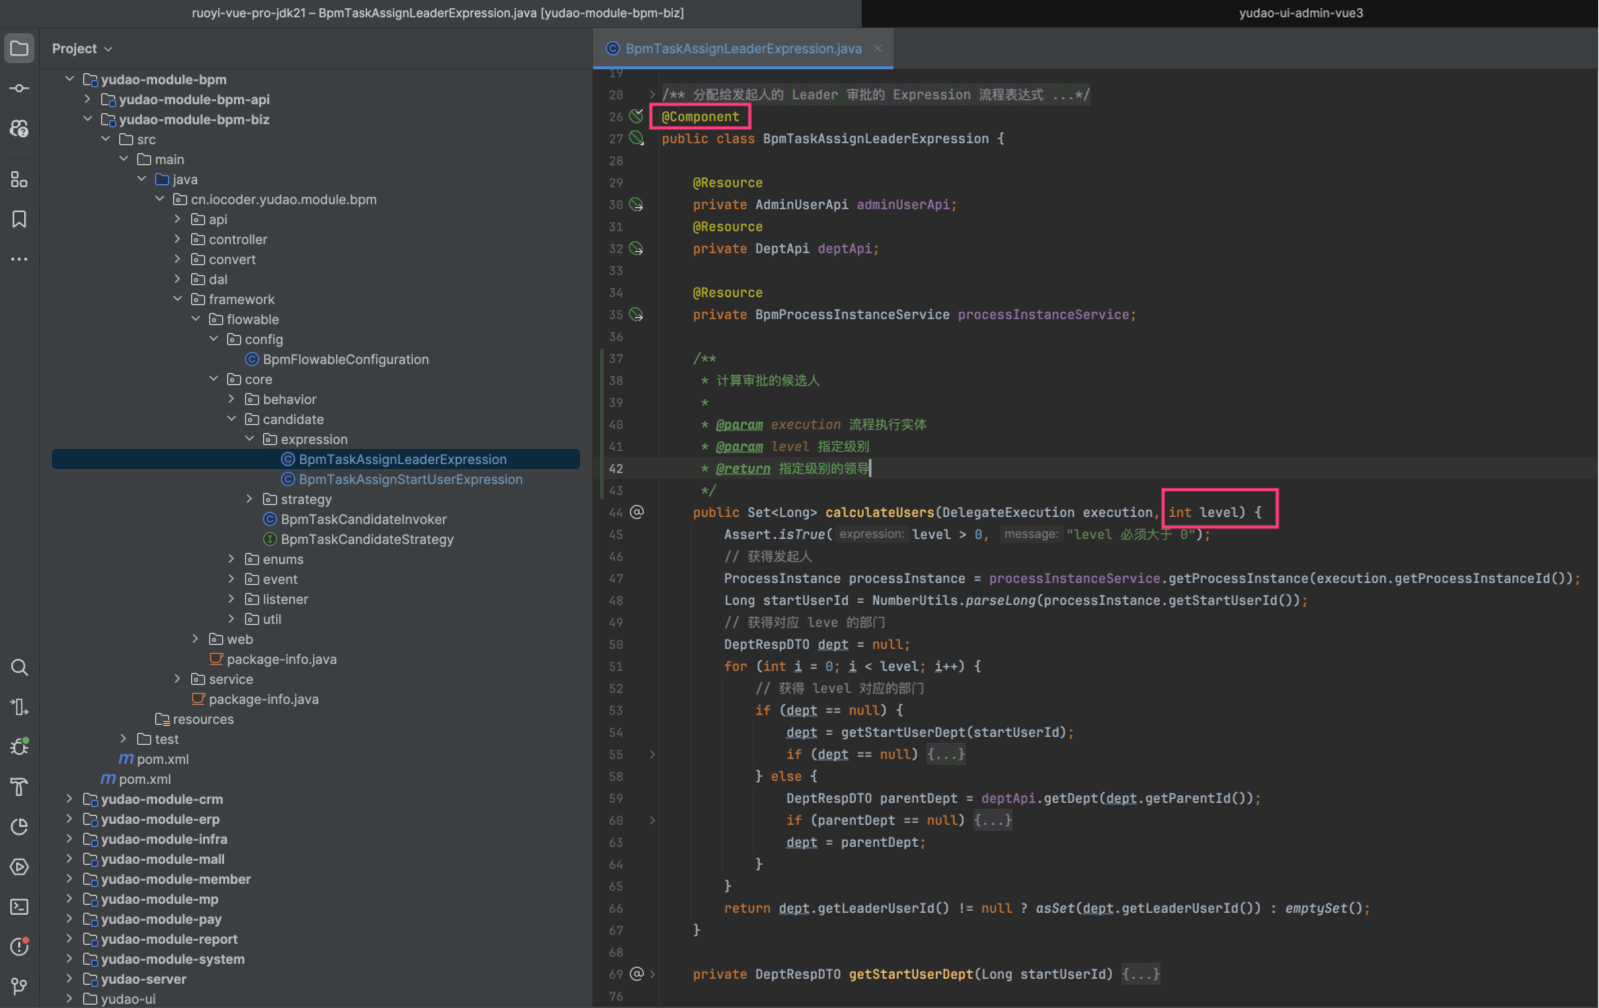
Task: Select the BpmTaskAssignLeaderExpression.java editor tab
Action: coord(742,49)
